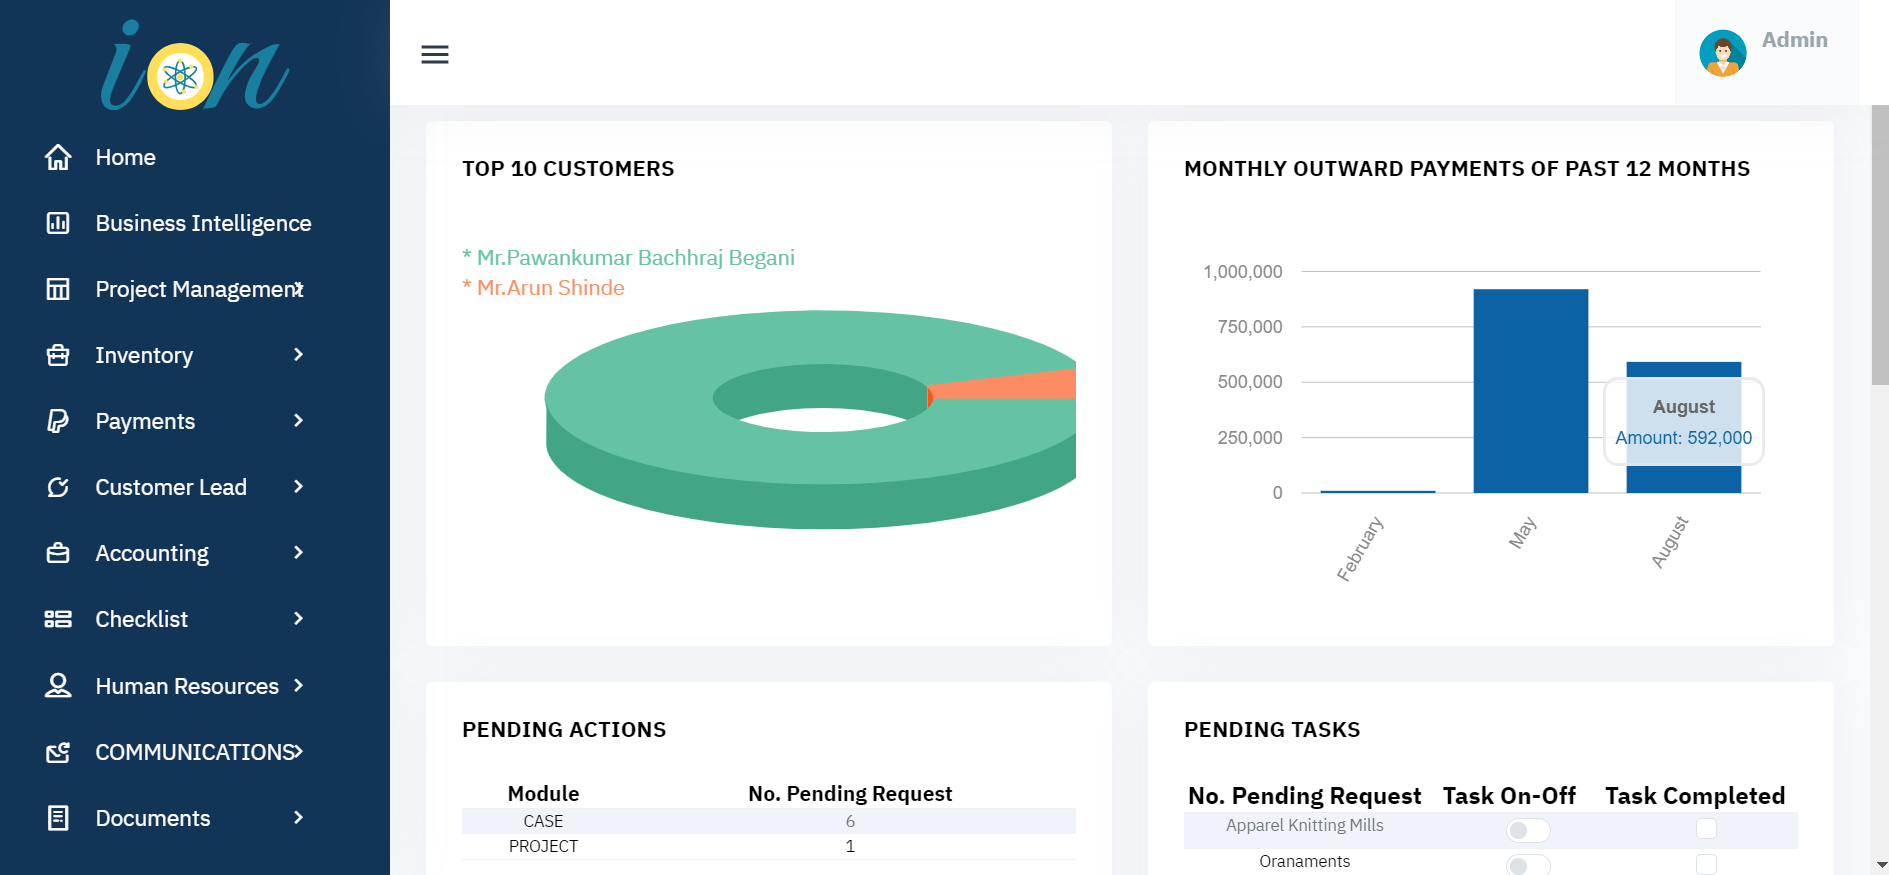Check Task Completed for Oranaments
This screenshot has height=875, width=1889.
tap(1706, 864)
